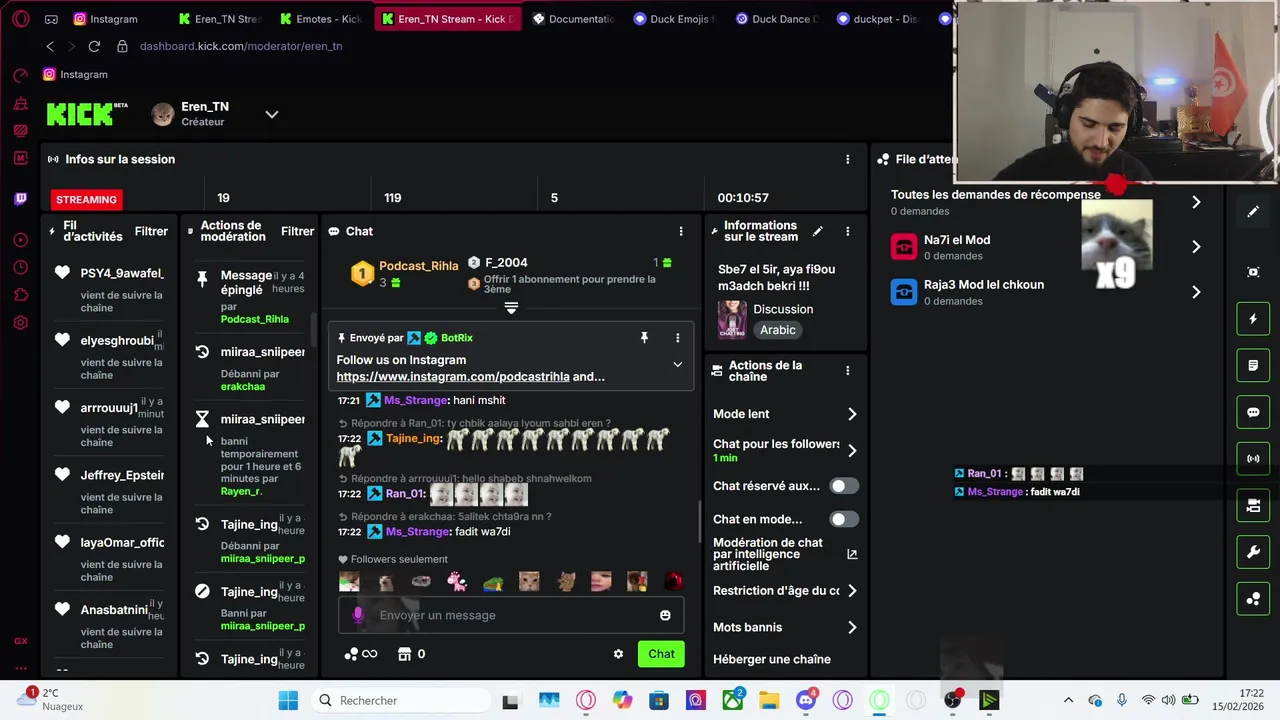
Task: Open Infos sur la session options menu
Action: [x=848, y=159]
